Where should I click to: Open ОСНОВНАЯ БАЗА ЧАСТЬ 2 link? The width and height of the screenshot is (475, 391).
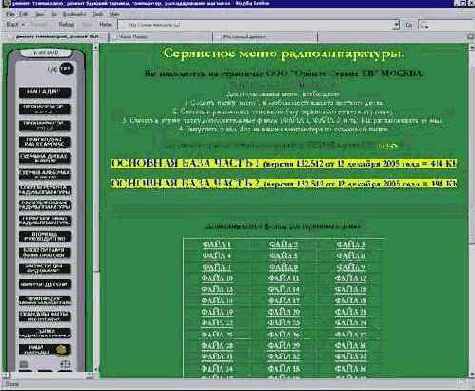pos(284,183)
